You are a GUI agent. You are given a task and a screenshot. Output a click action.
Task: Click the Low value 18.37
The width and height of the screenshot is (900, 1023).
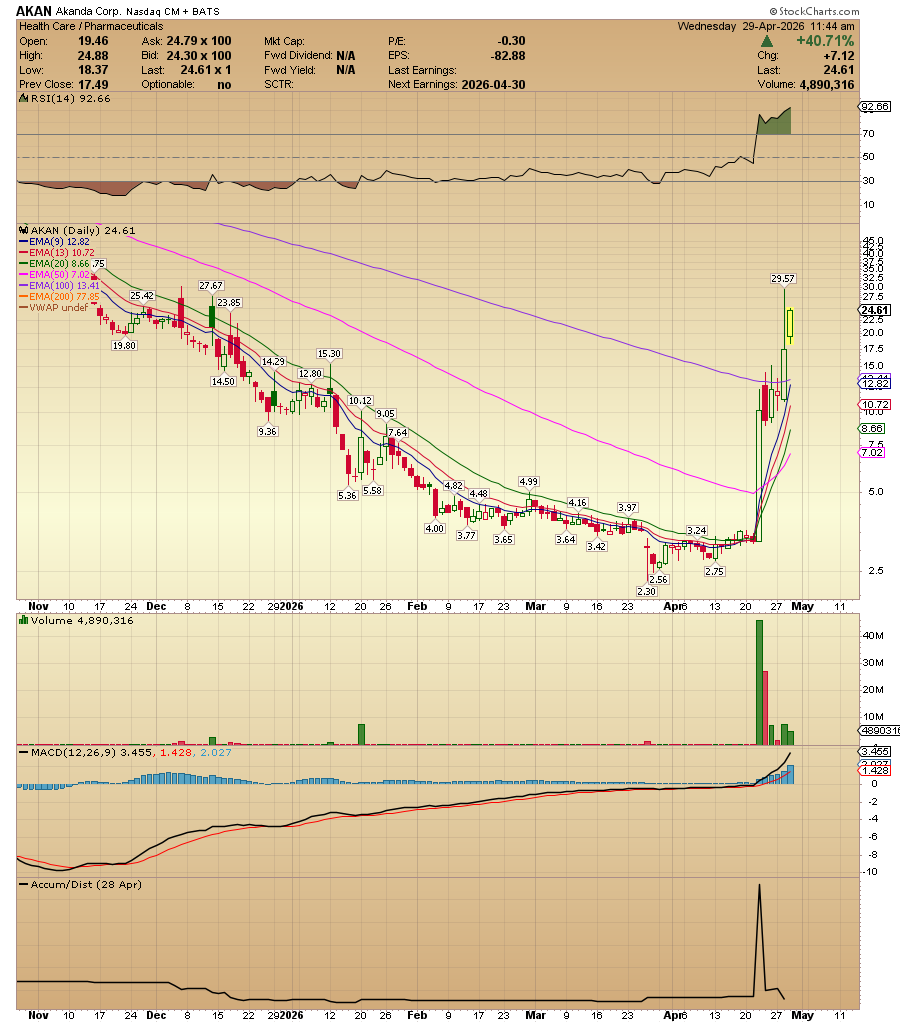click(93, 70)
